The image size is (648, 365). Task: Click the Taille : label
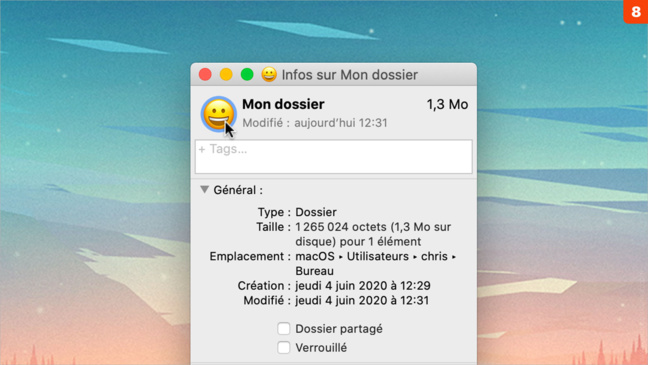coord(273,227)
